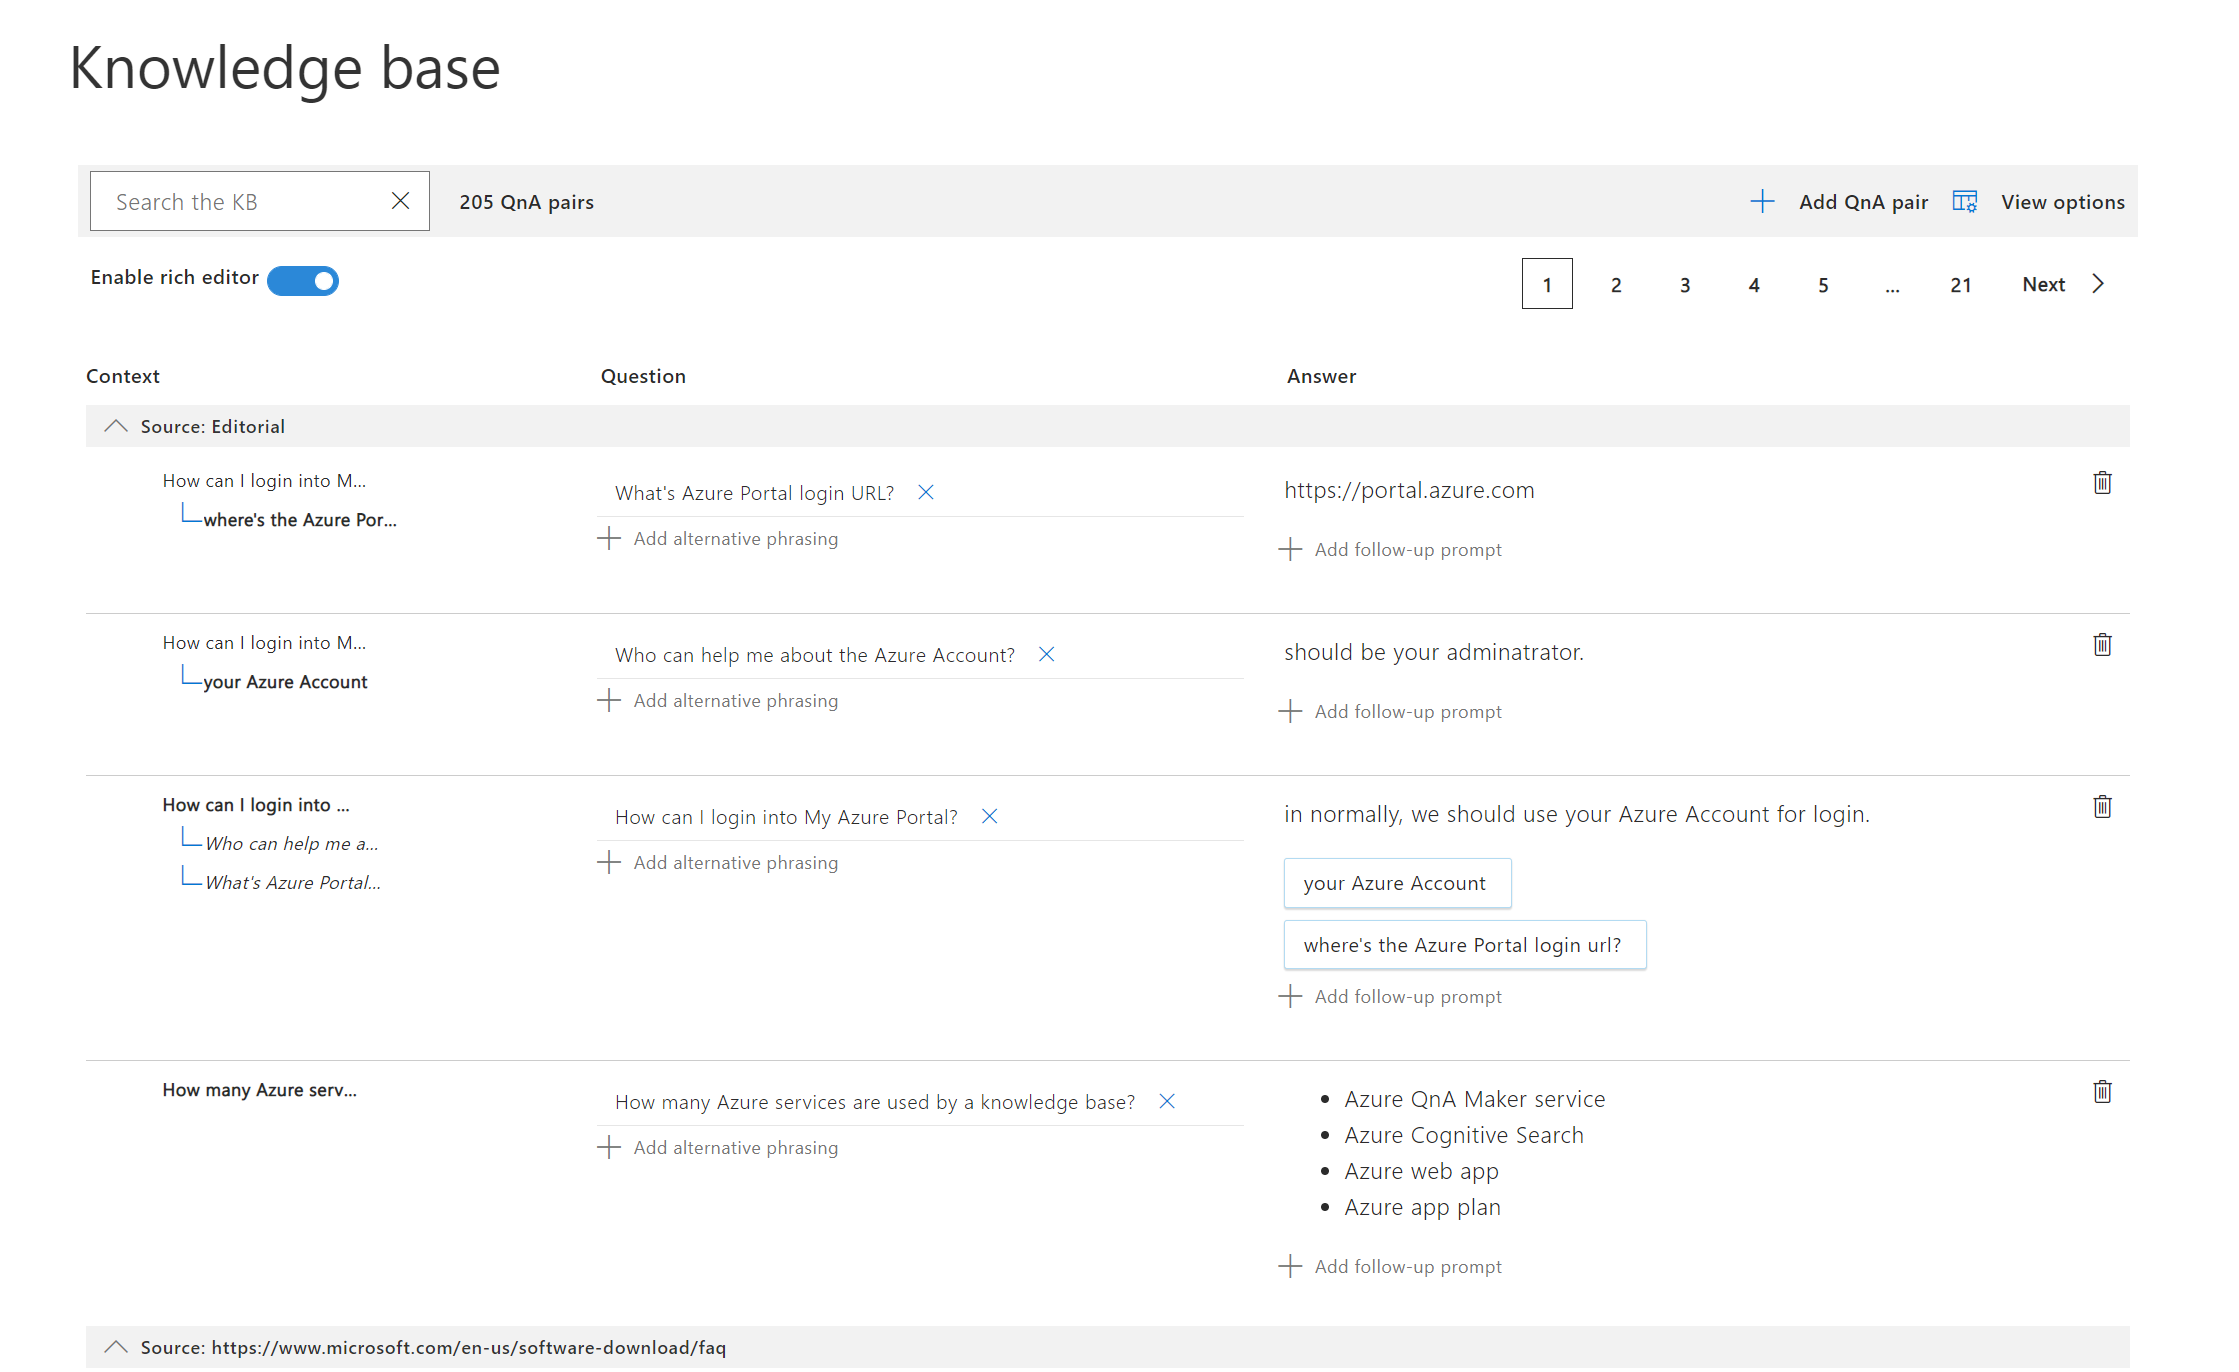The image size is (2239, 1372).
Task: Add alternative phrasing to My Azure Portal question
Action: click(718, 863)
